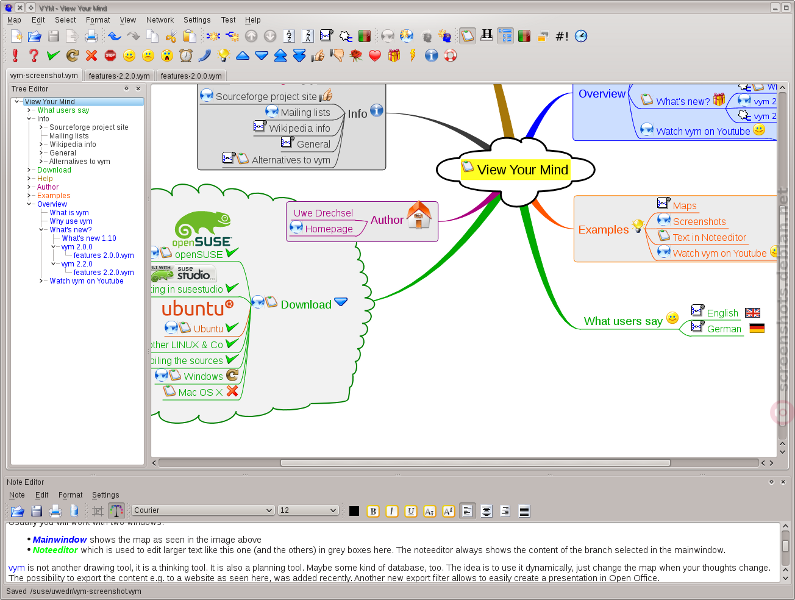
Task: Open the black text color swatch
Action: click(x=354, y=511)
